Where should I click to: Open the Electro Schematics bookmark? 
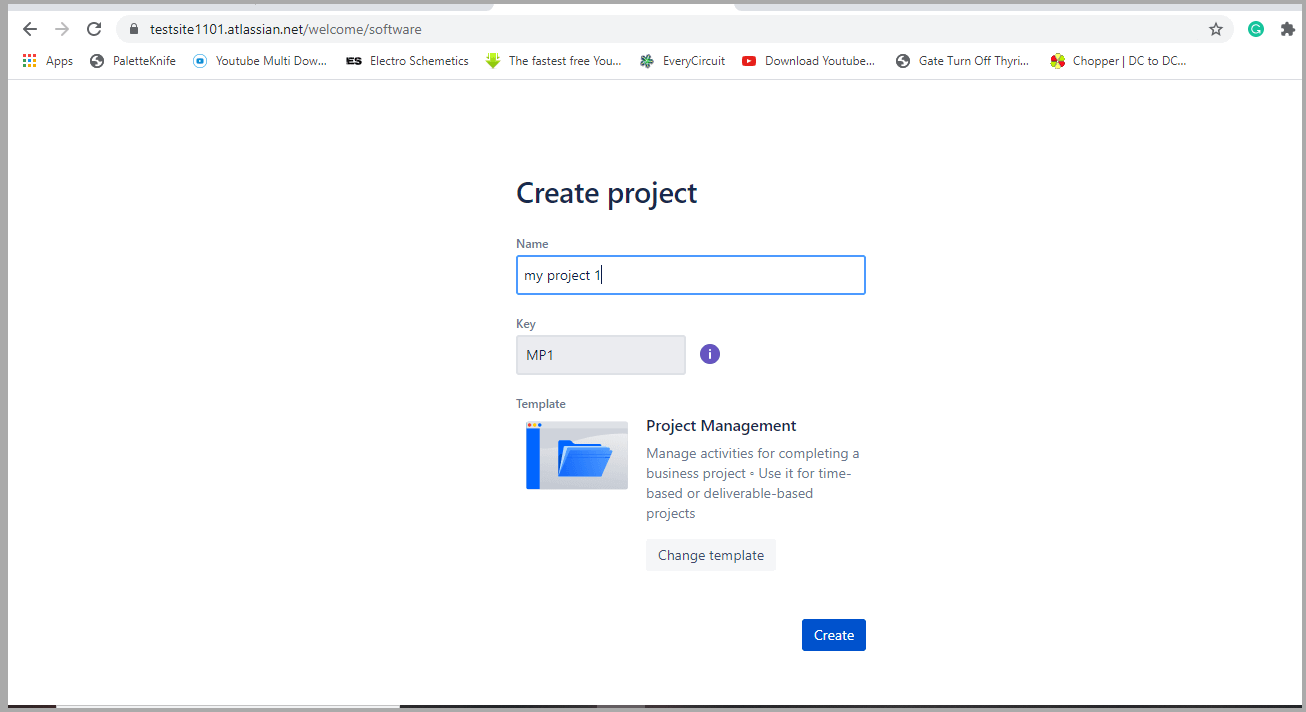click(x=407, y=61)
